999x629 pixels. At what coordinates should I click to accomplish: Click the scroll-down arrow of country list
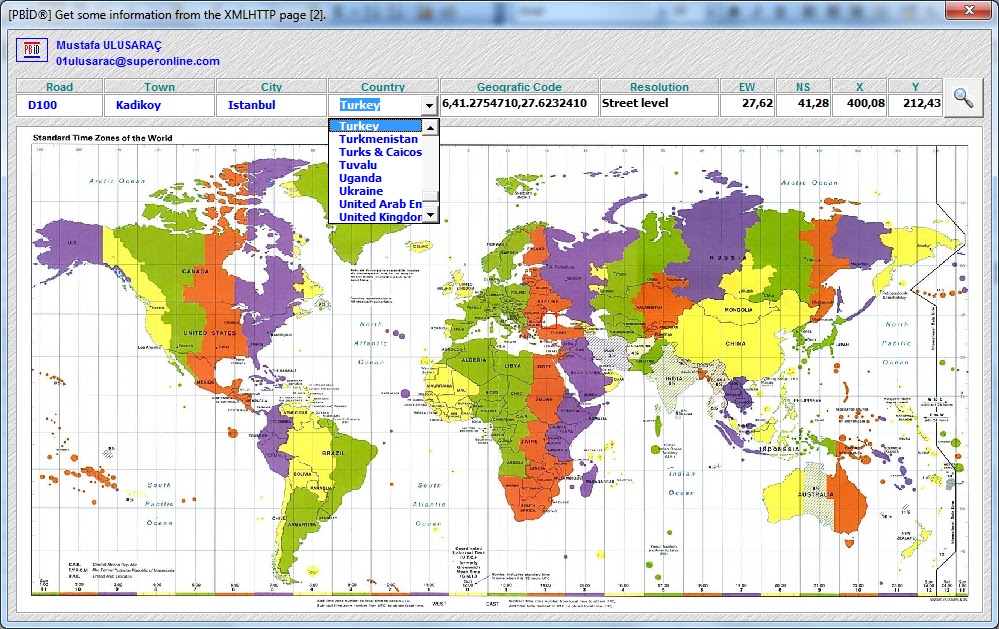(x=432, y=215)
